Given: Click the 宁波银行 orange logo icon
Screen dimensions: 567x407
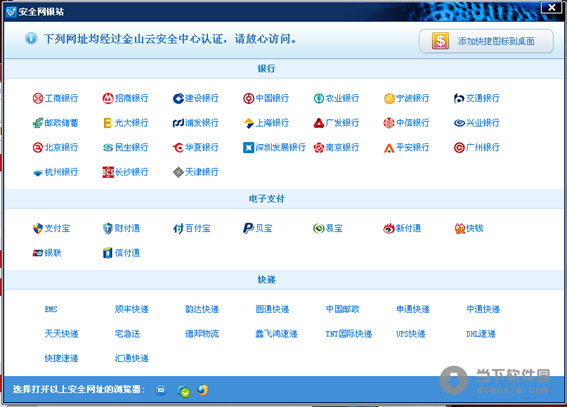Looking at the screenshot, I should (x=389, y=98).
